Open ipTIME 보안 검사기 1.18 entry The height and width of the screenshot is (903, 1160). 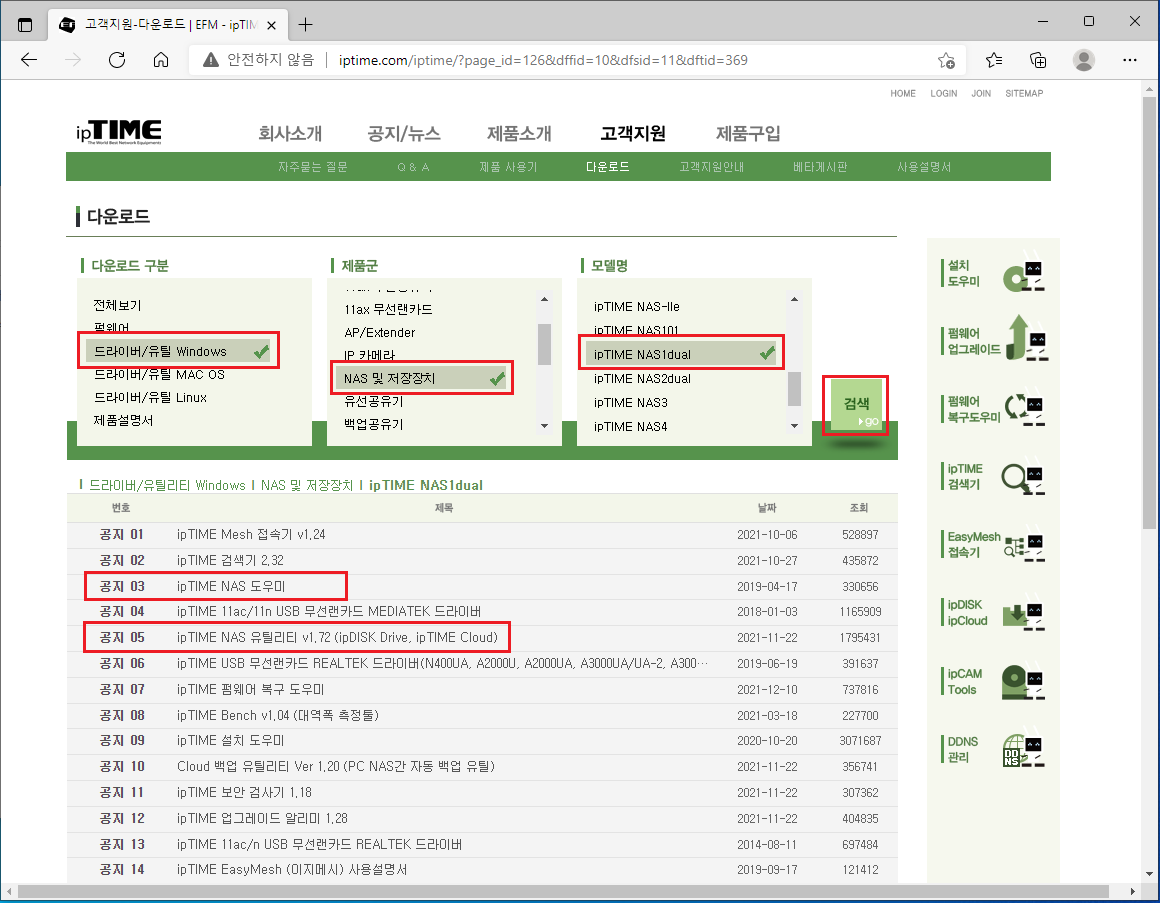(244, 792)
